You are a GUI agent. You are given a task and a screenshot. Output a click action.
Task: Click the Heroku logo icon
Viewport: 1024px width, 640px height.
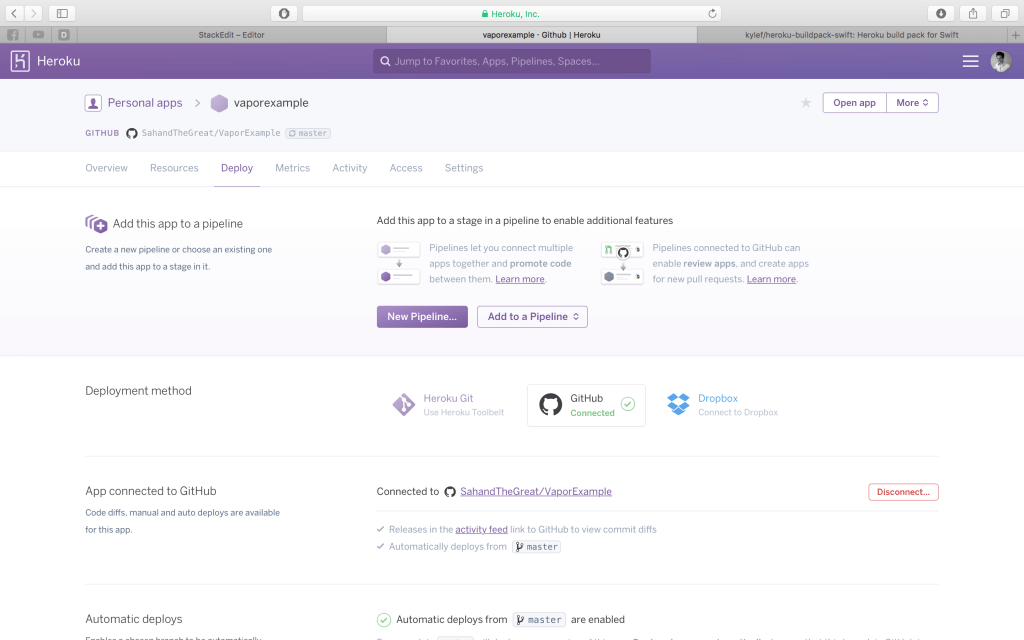click(20, 61)
